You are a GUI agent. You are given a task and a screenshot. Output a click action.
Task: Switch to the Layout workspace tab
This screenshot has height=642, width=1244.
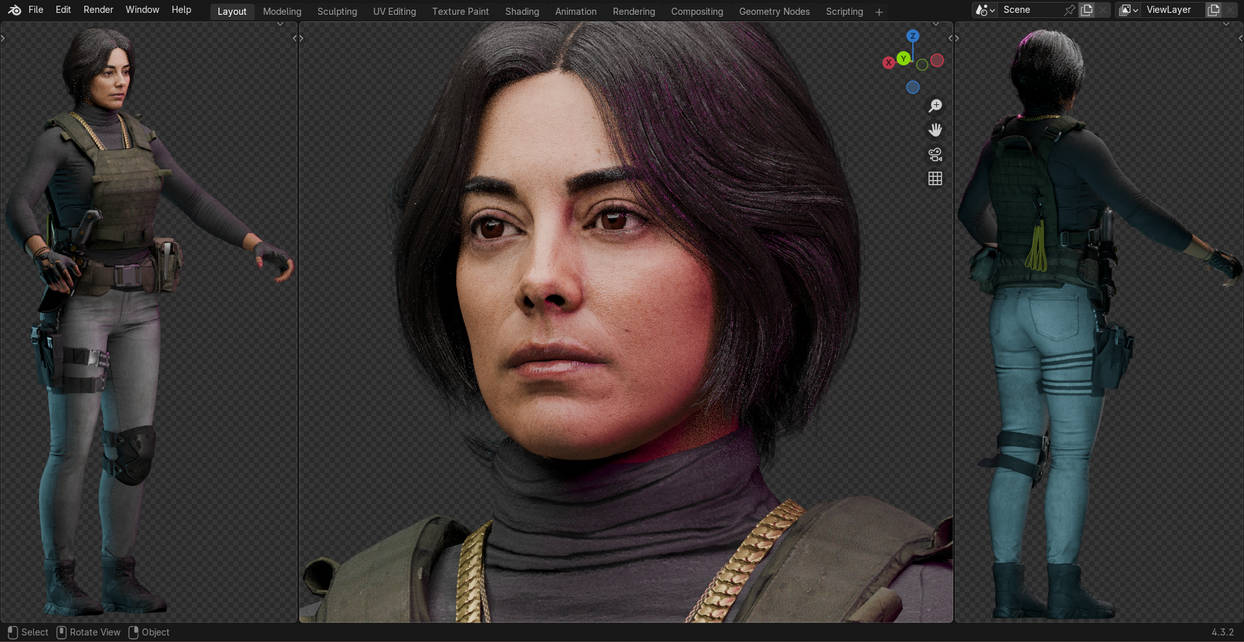point(232,11)
